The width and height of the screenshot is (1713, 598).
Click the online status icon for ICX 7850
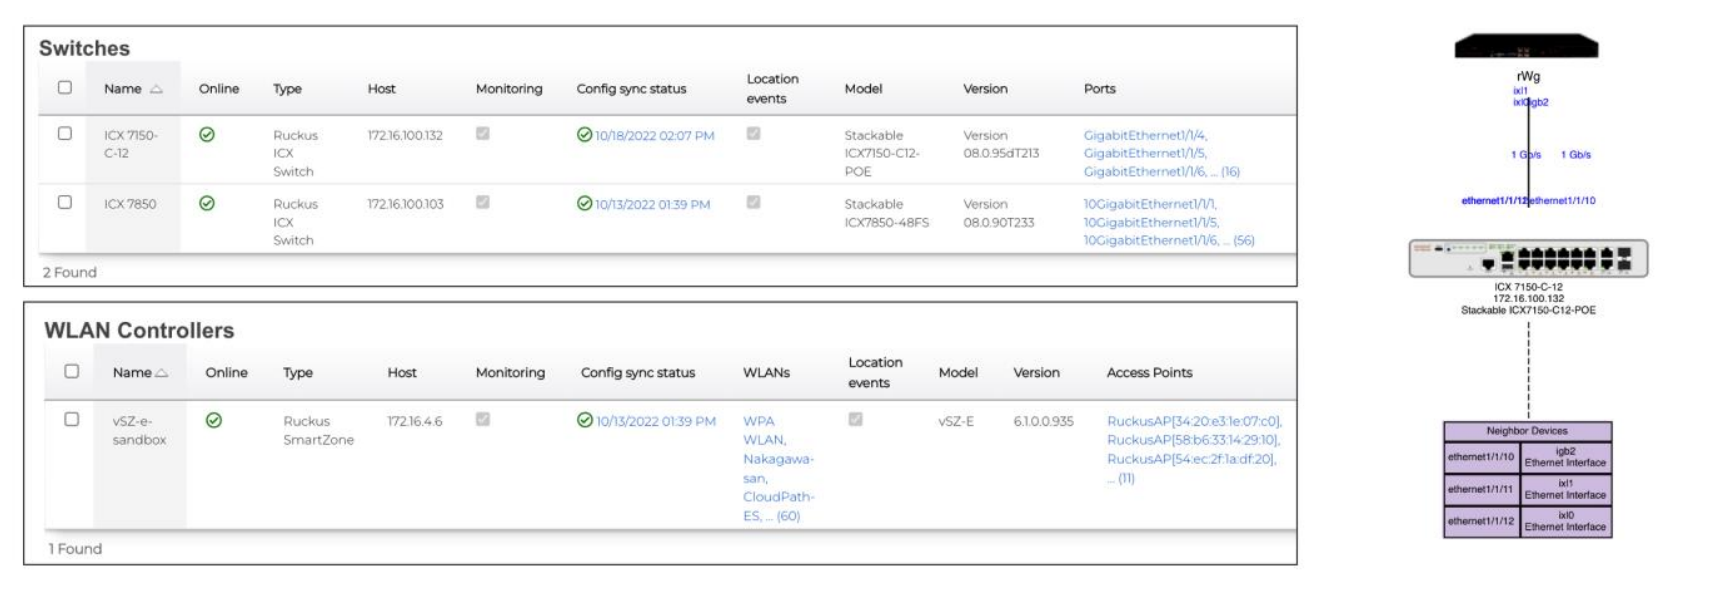coord(207,203)
